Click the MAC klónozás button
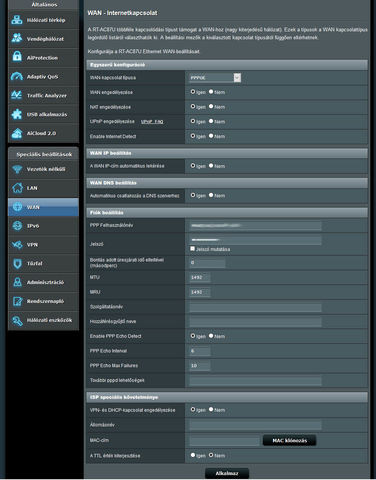The width and height of the screenshot is (376, 480). 289,441
